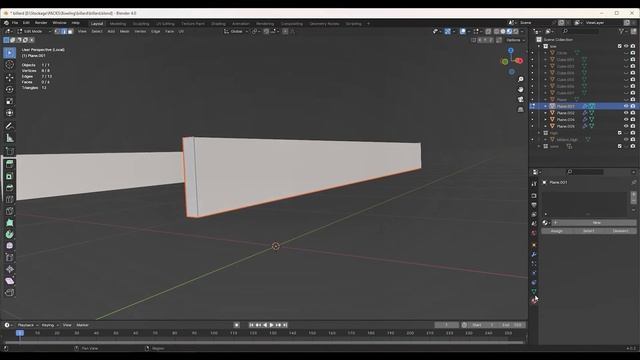The height and width of the screenshot is (360, 640).
Task: Open the viewport Options dropdown
Action: [516, 40]
